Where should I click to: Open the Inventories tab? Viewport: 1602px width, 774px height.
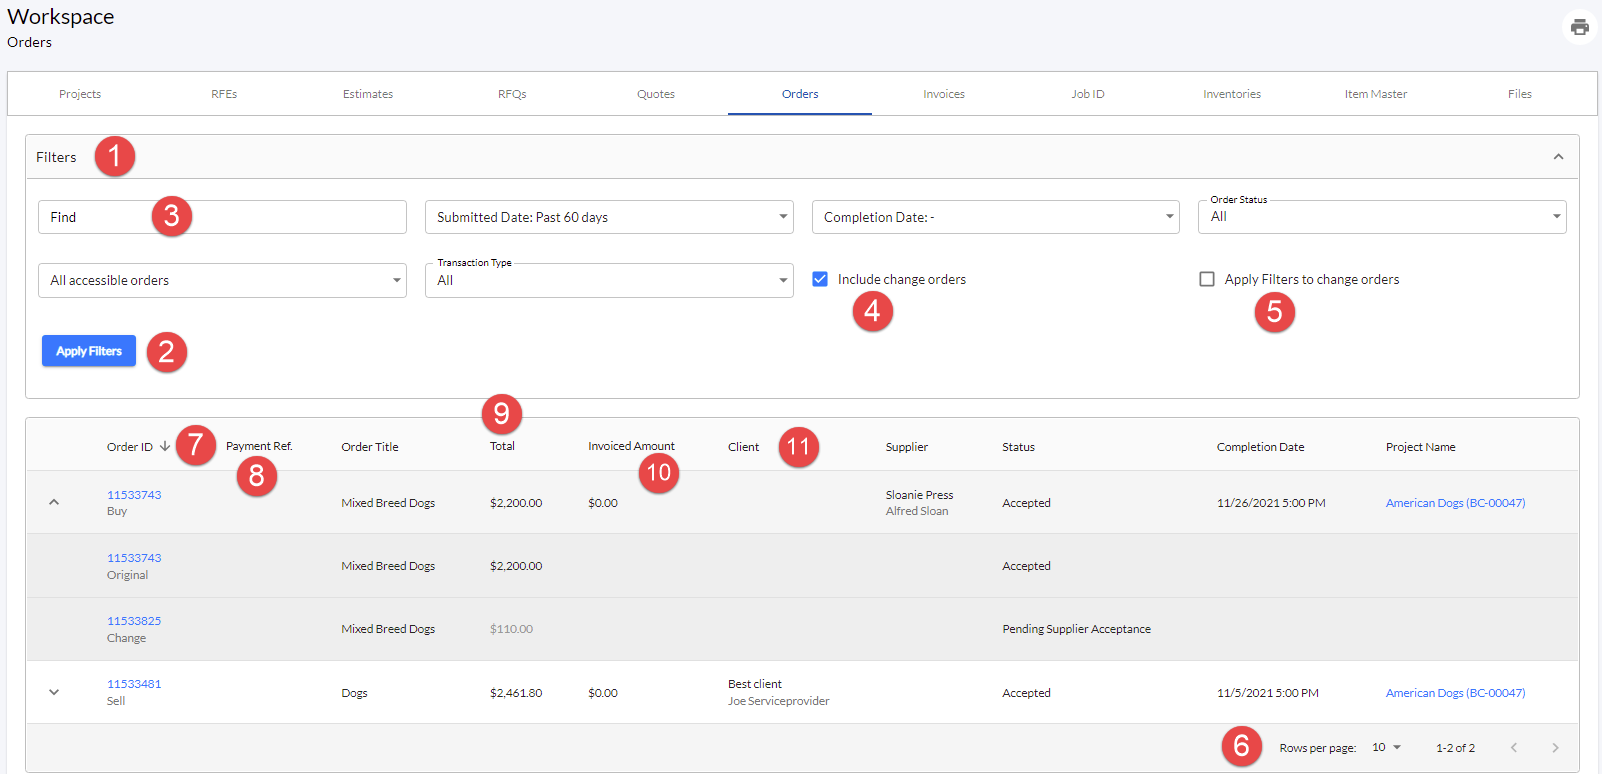[x=1232, y=94]
